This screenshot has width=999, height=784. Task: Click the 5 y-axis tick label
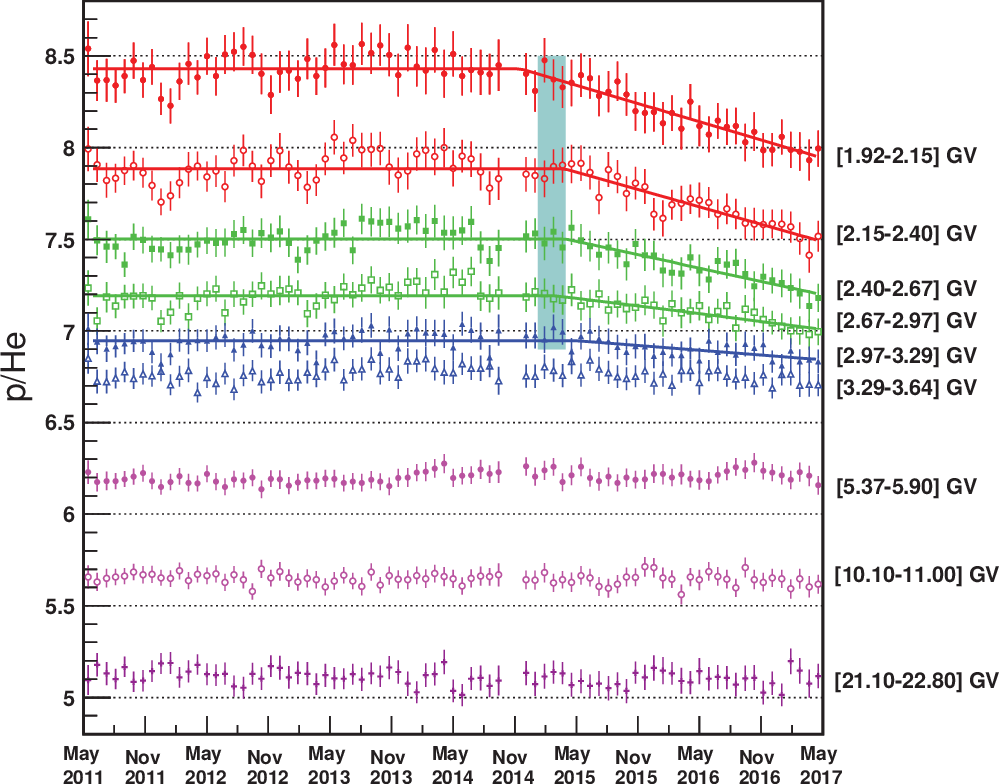[68, 699]
